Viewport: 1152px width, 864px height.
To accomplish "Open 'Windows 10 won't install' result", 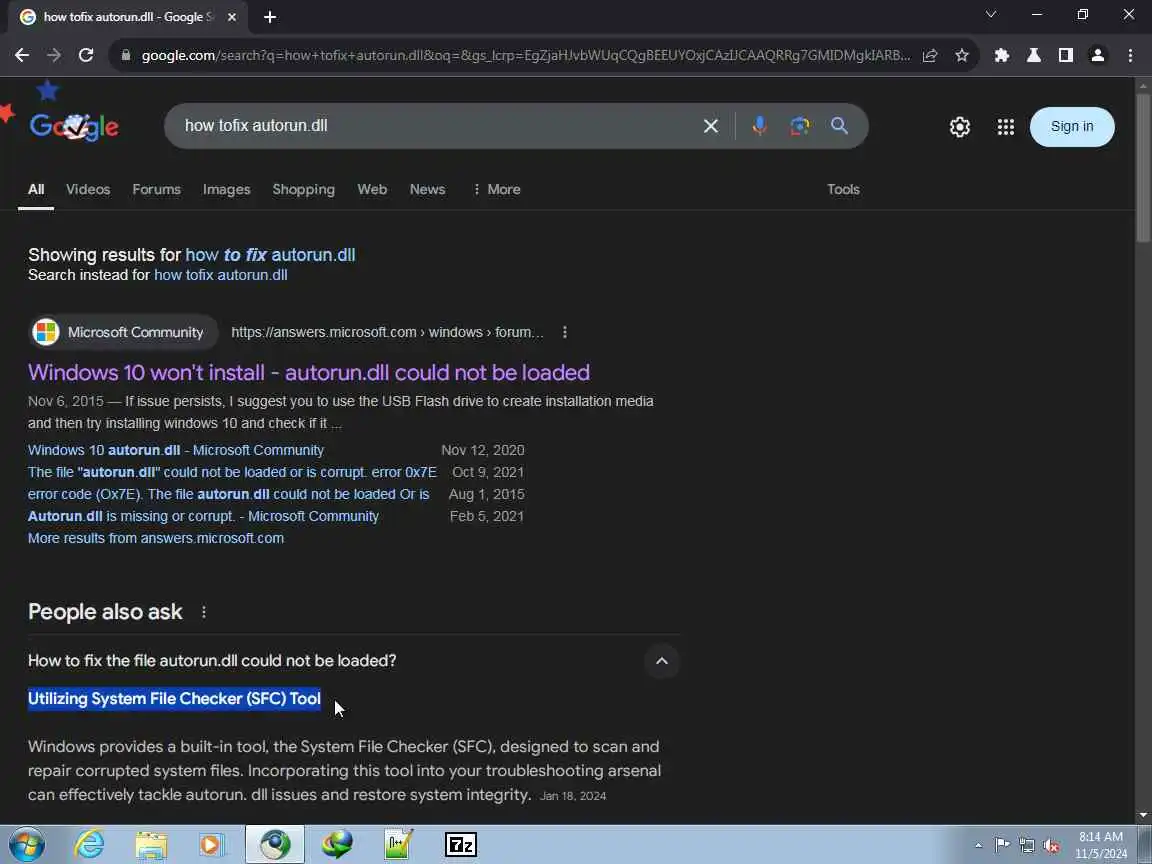I will coord(309,372).
